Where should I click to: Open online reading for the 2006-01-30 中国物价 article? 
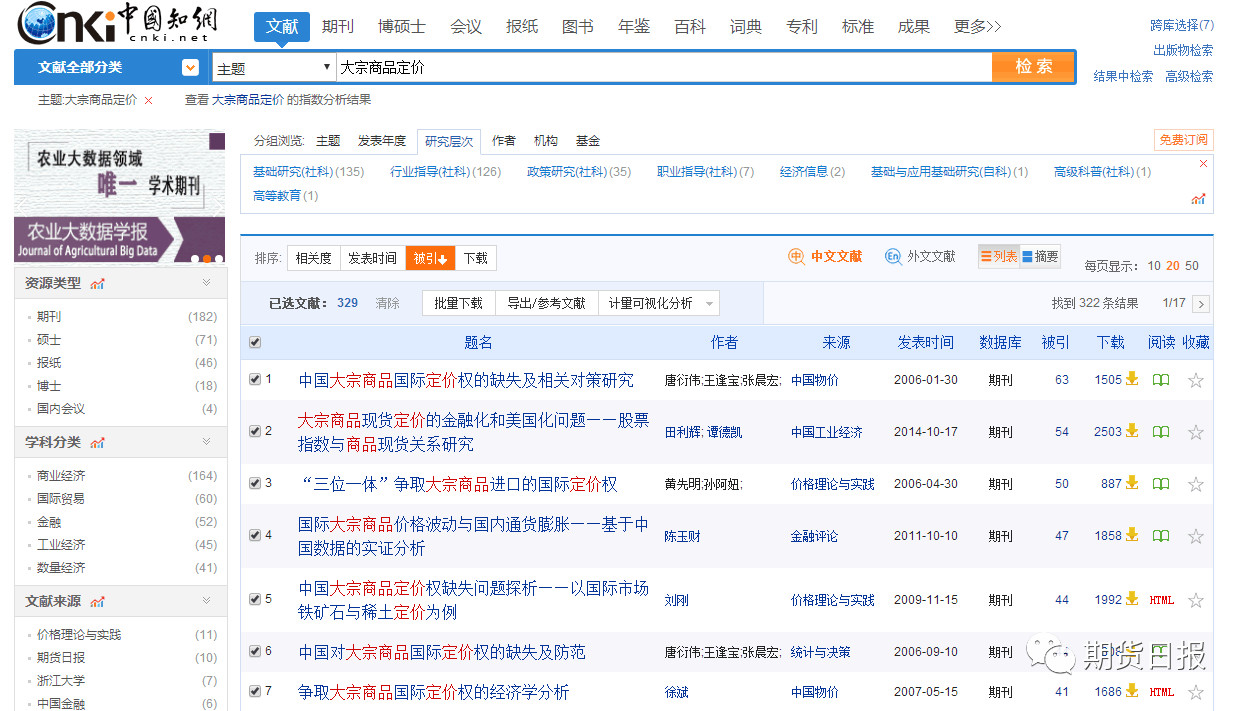tap(1161, 380)
